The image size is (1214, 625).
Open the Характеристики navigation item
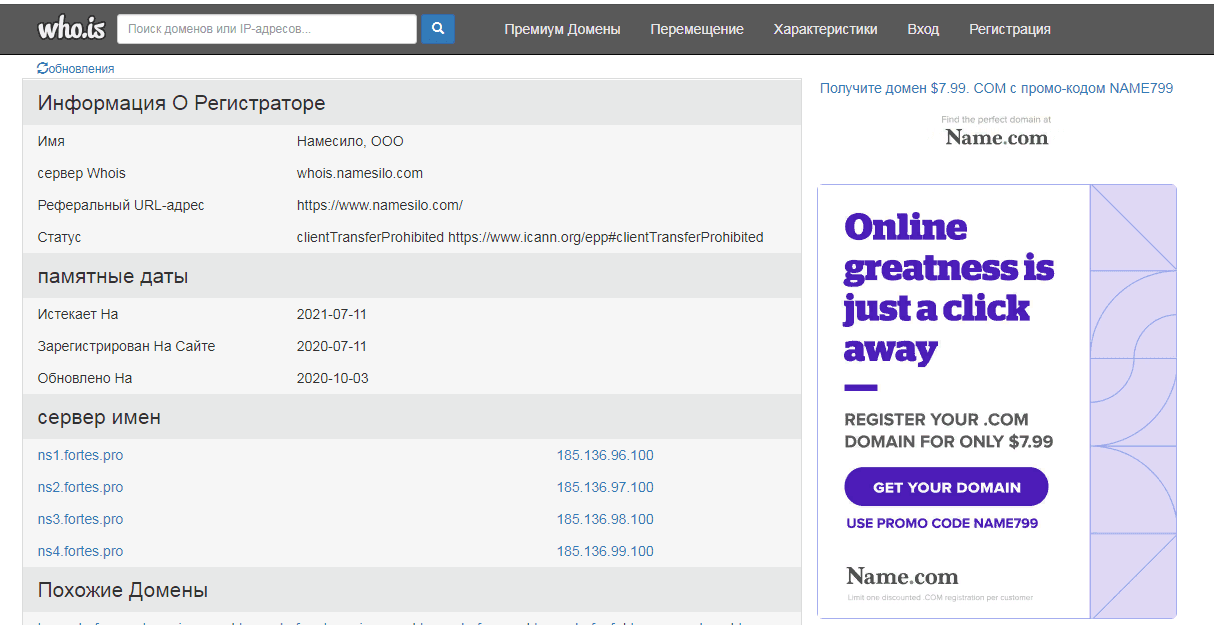click(x=825, y=29)
